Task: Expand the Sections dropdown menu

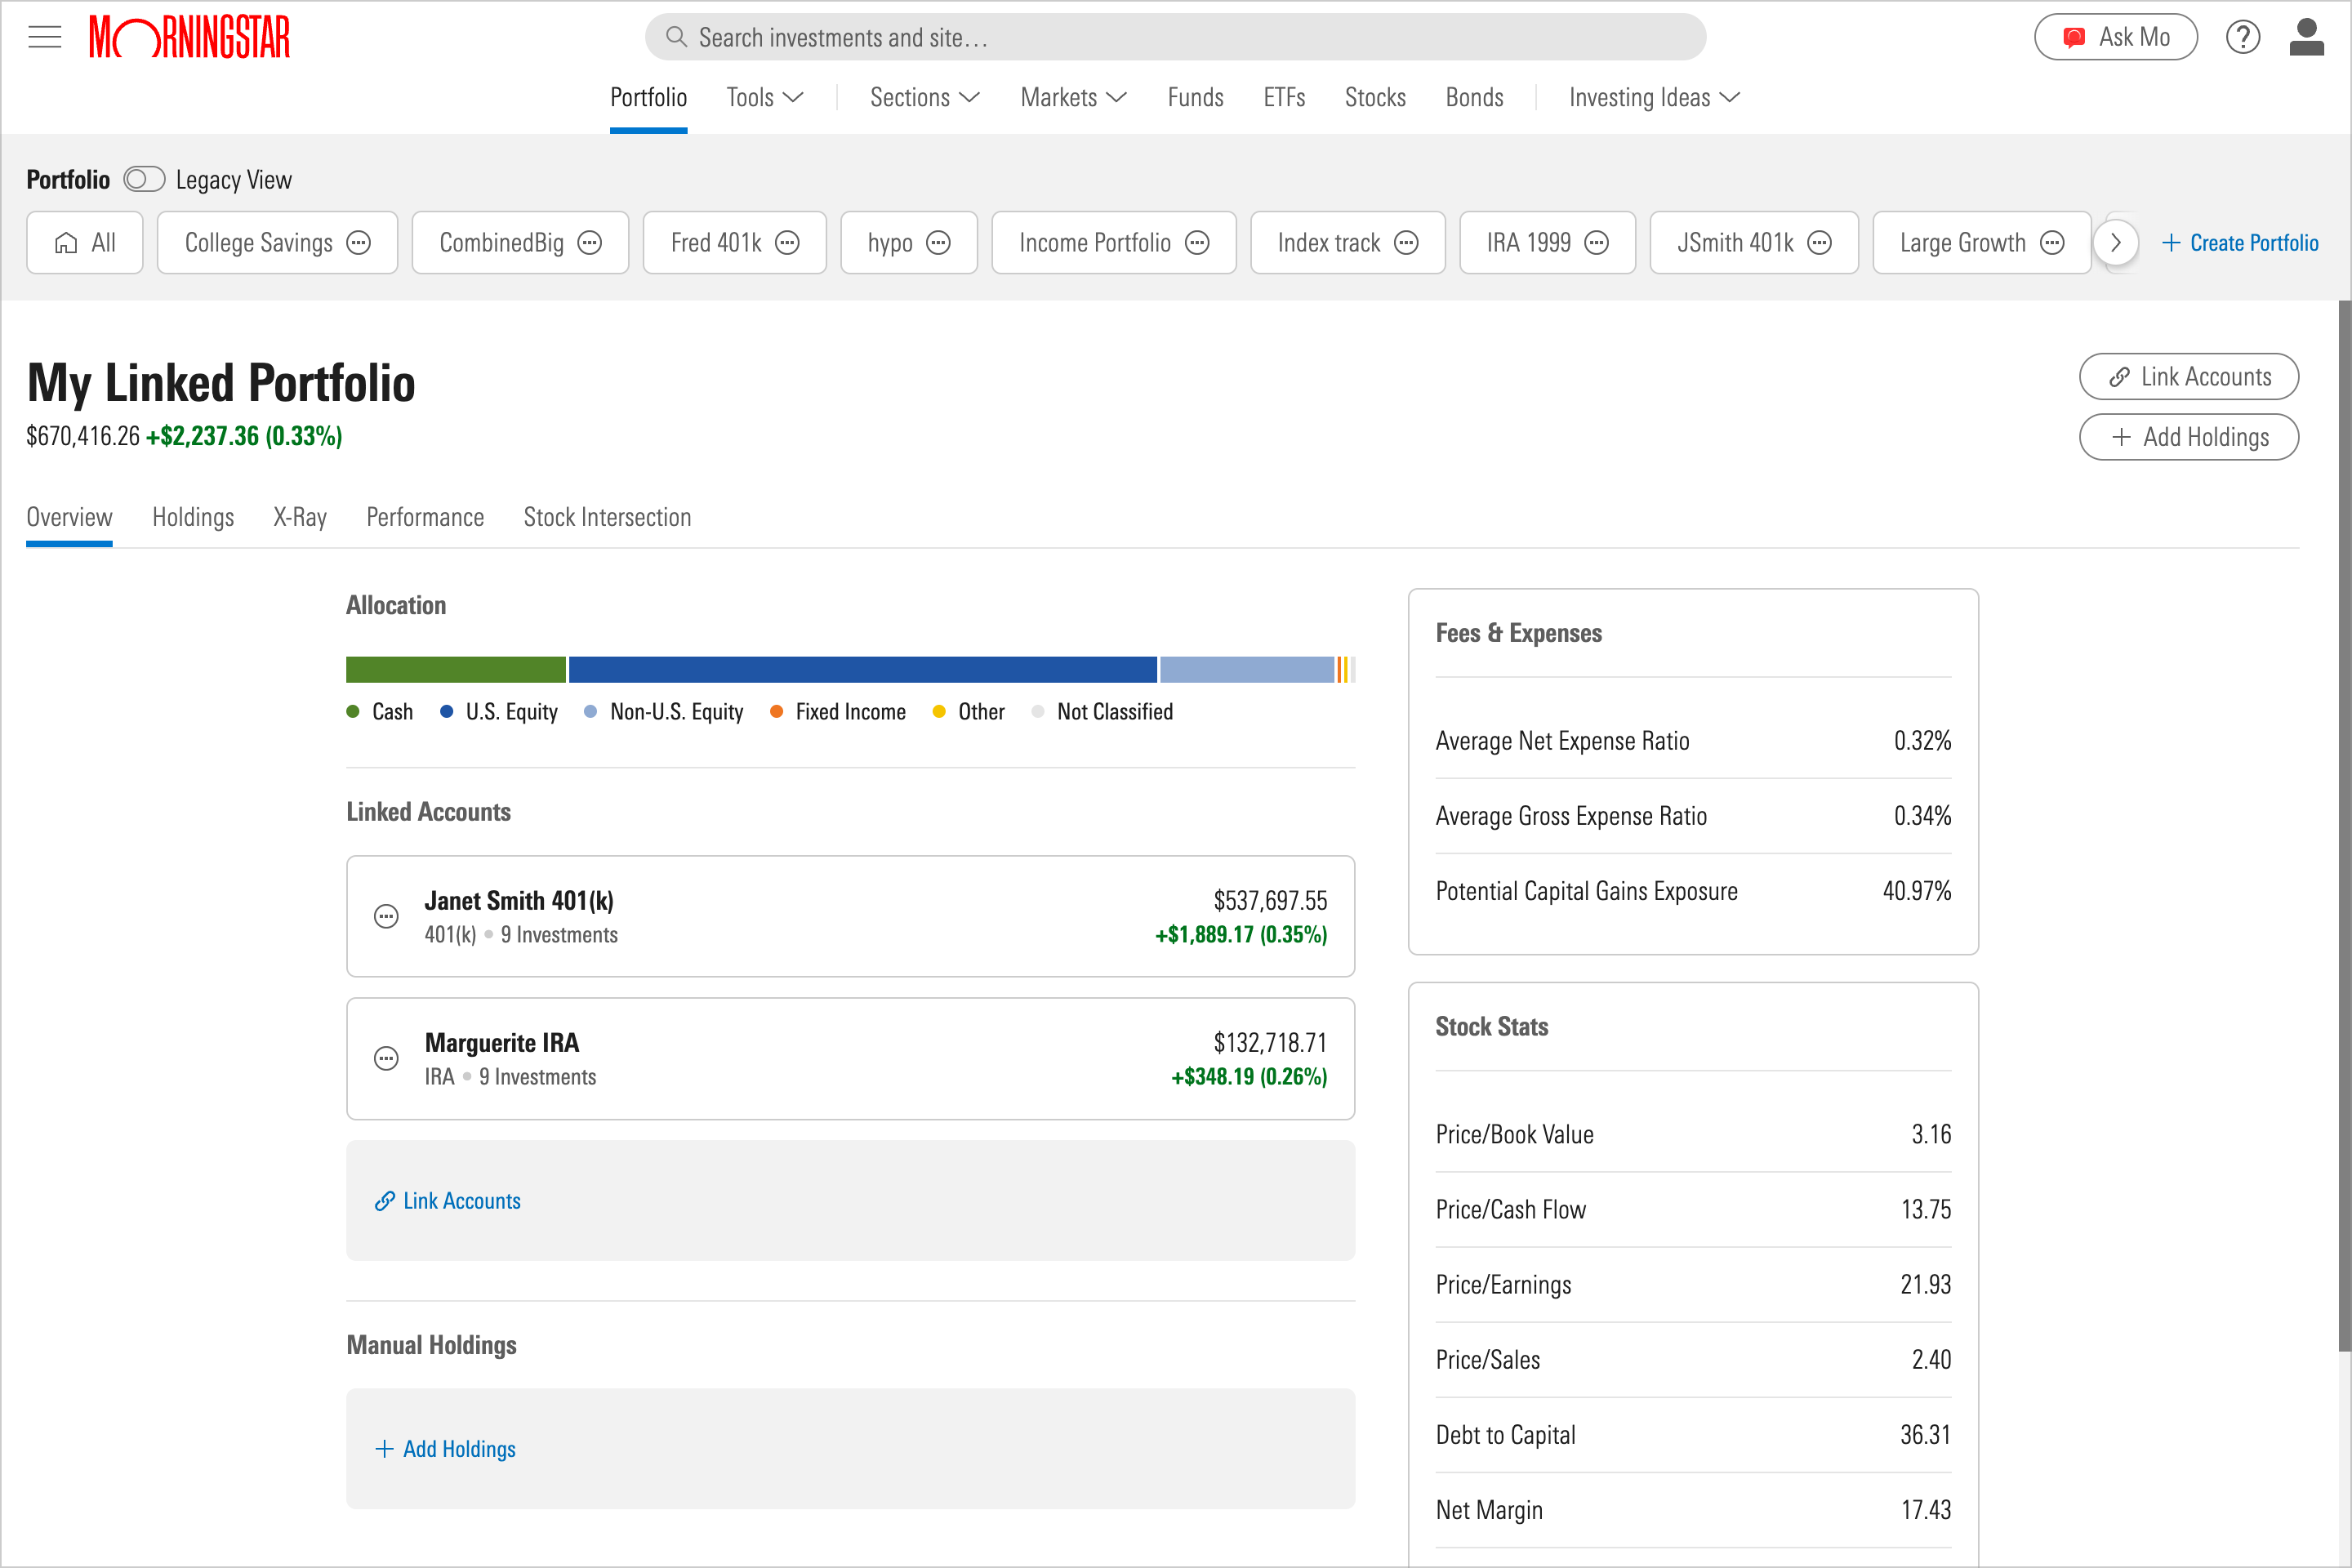Action: (x=925, y=98)
